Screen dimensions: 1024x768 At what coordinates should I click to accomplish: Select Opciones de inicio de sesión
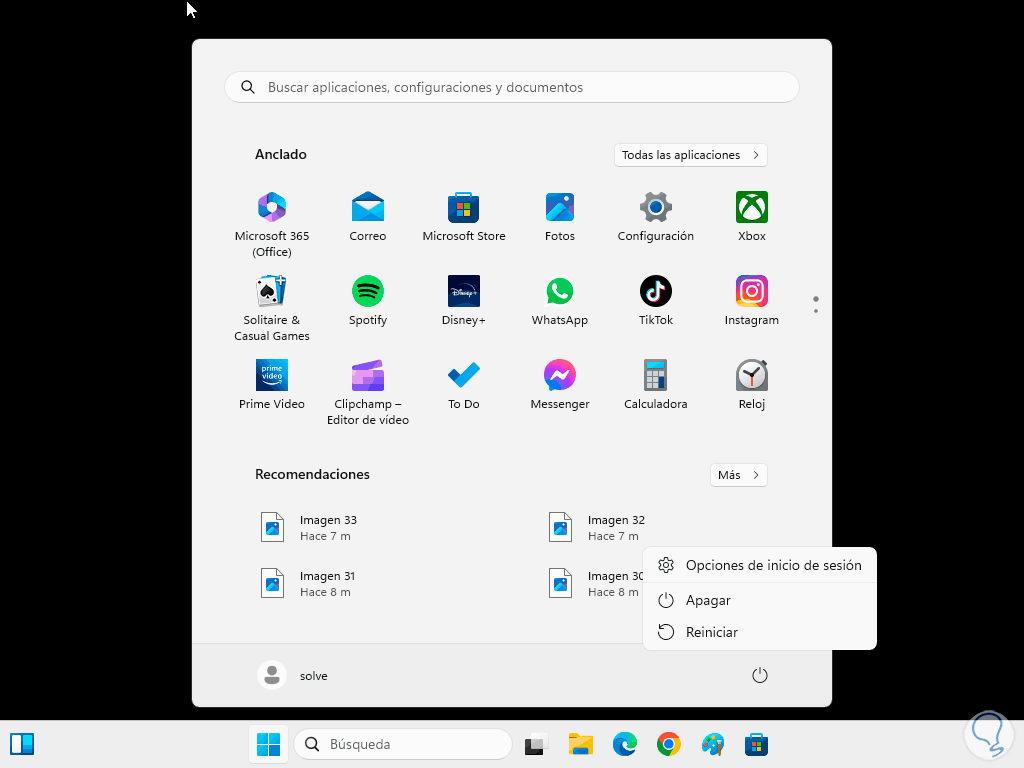click(x=760, y=566)
